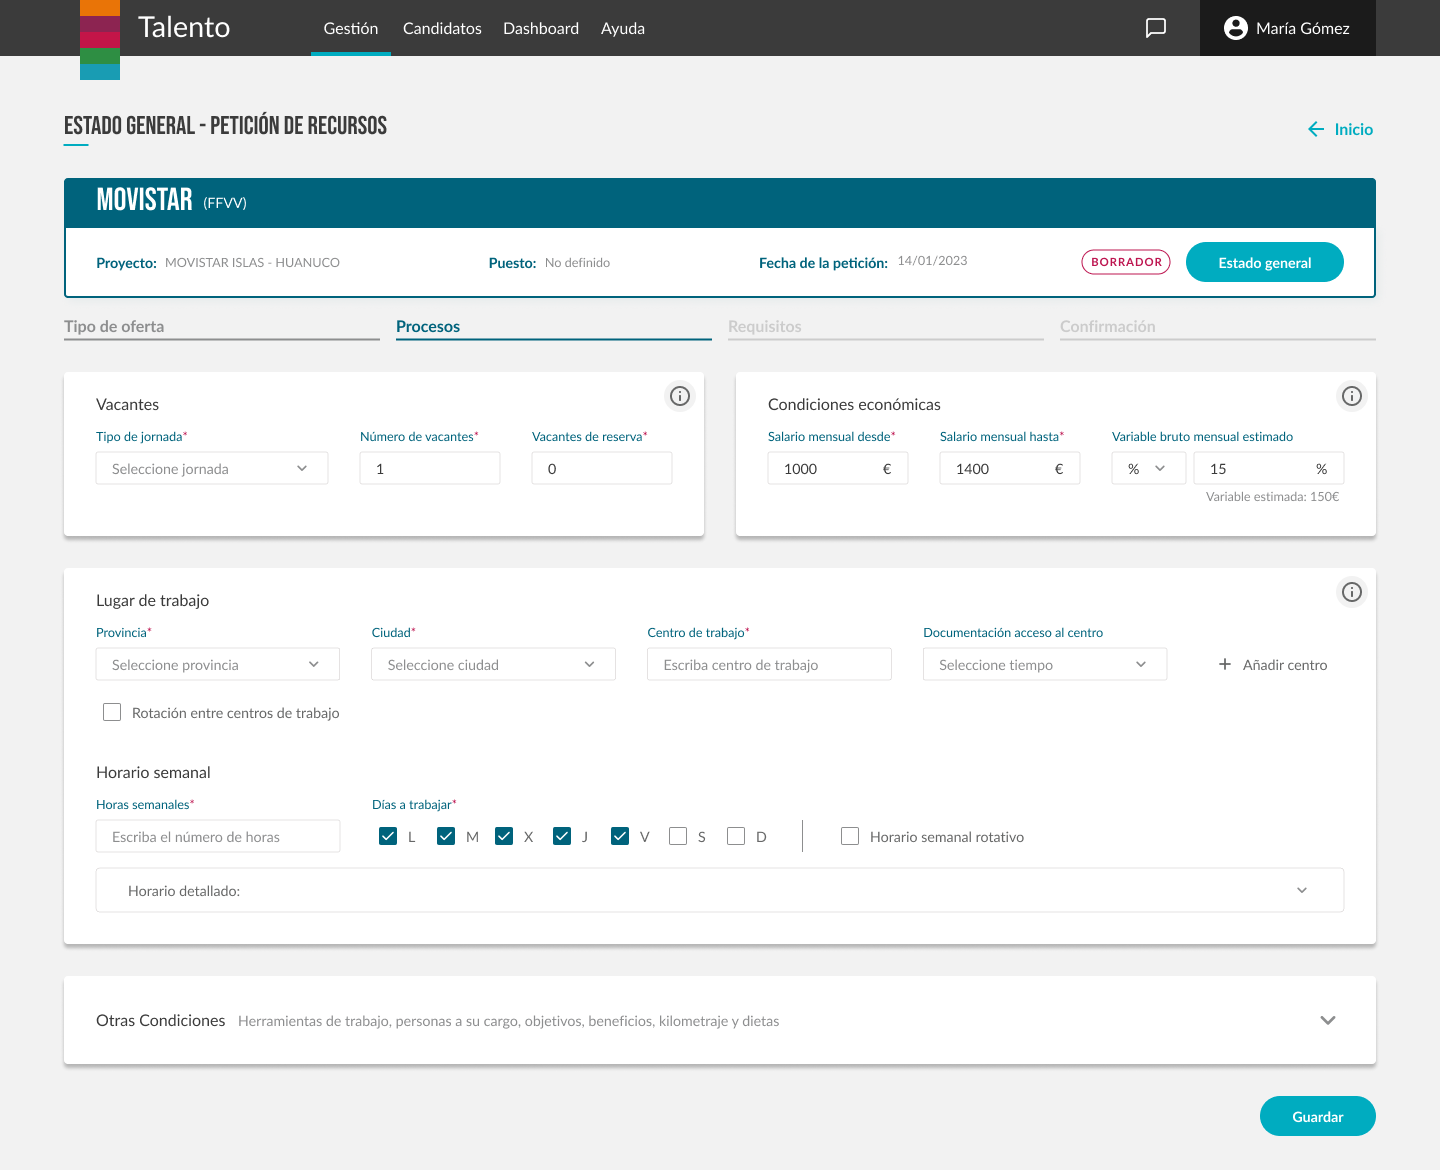This screenshot has height=1170, width=1440.
Task: Enable Rotación entre centros de trabajo
Action: coord(112,712)
